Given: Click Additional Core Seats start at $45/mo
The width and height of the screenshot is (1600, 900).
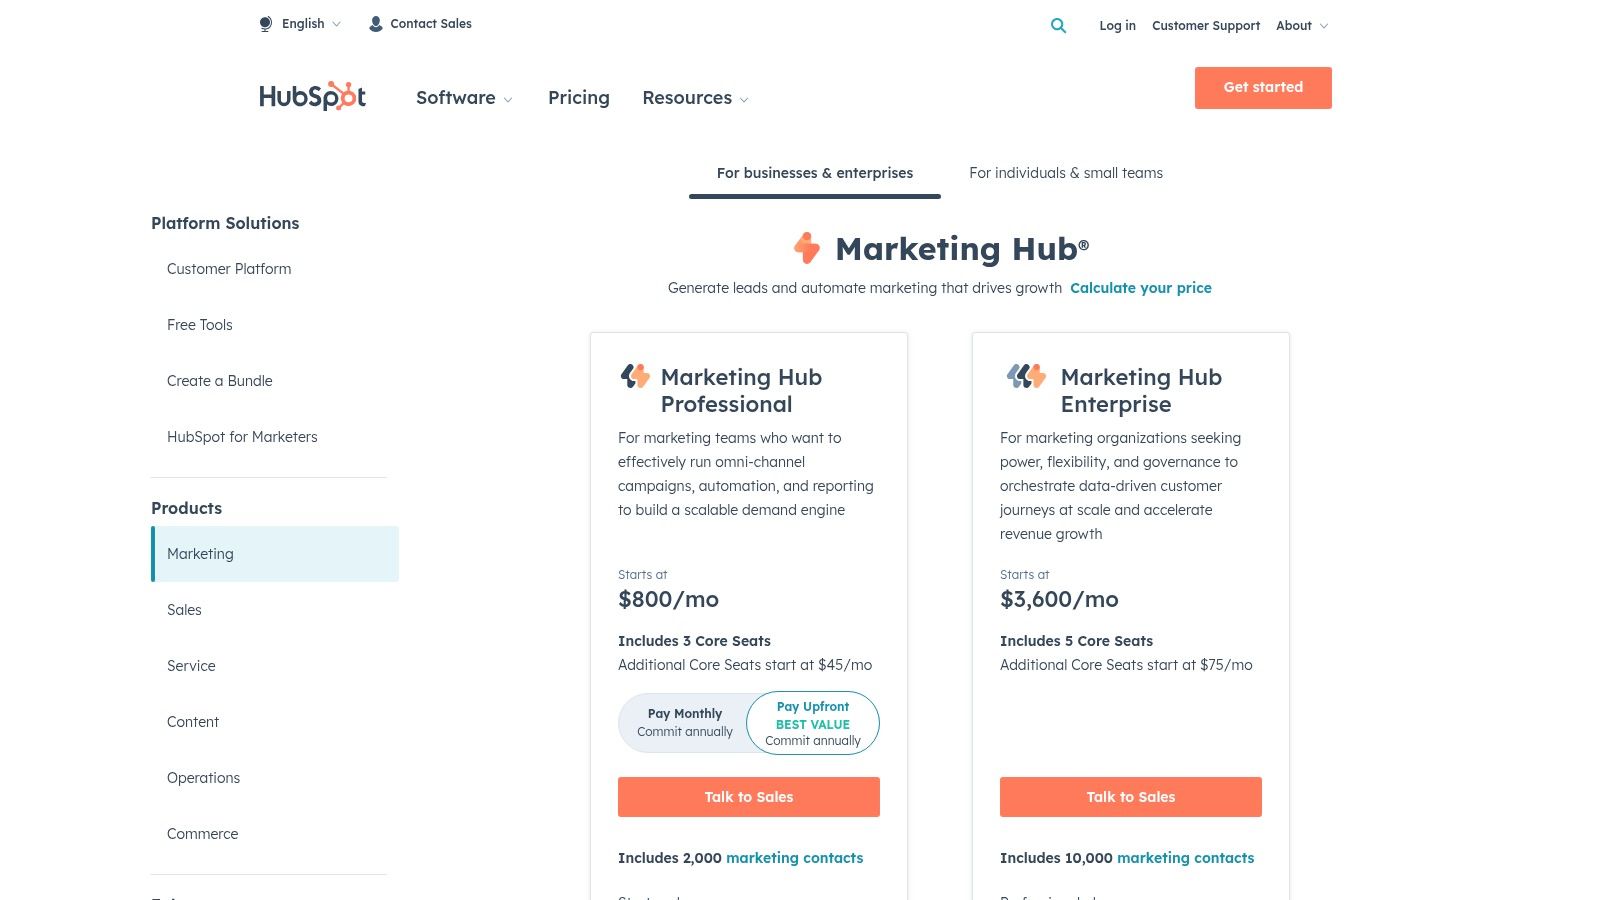Looking at the screenshot, I should coord(745,665).
